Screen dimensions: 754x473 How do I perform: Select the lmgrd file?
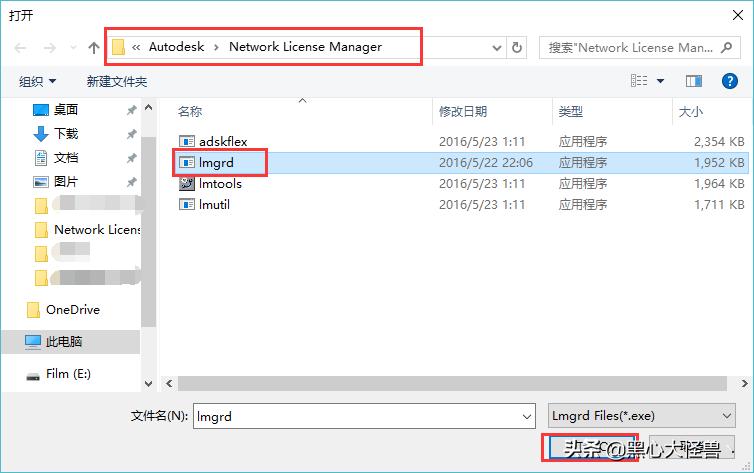(x=216, y=162)
